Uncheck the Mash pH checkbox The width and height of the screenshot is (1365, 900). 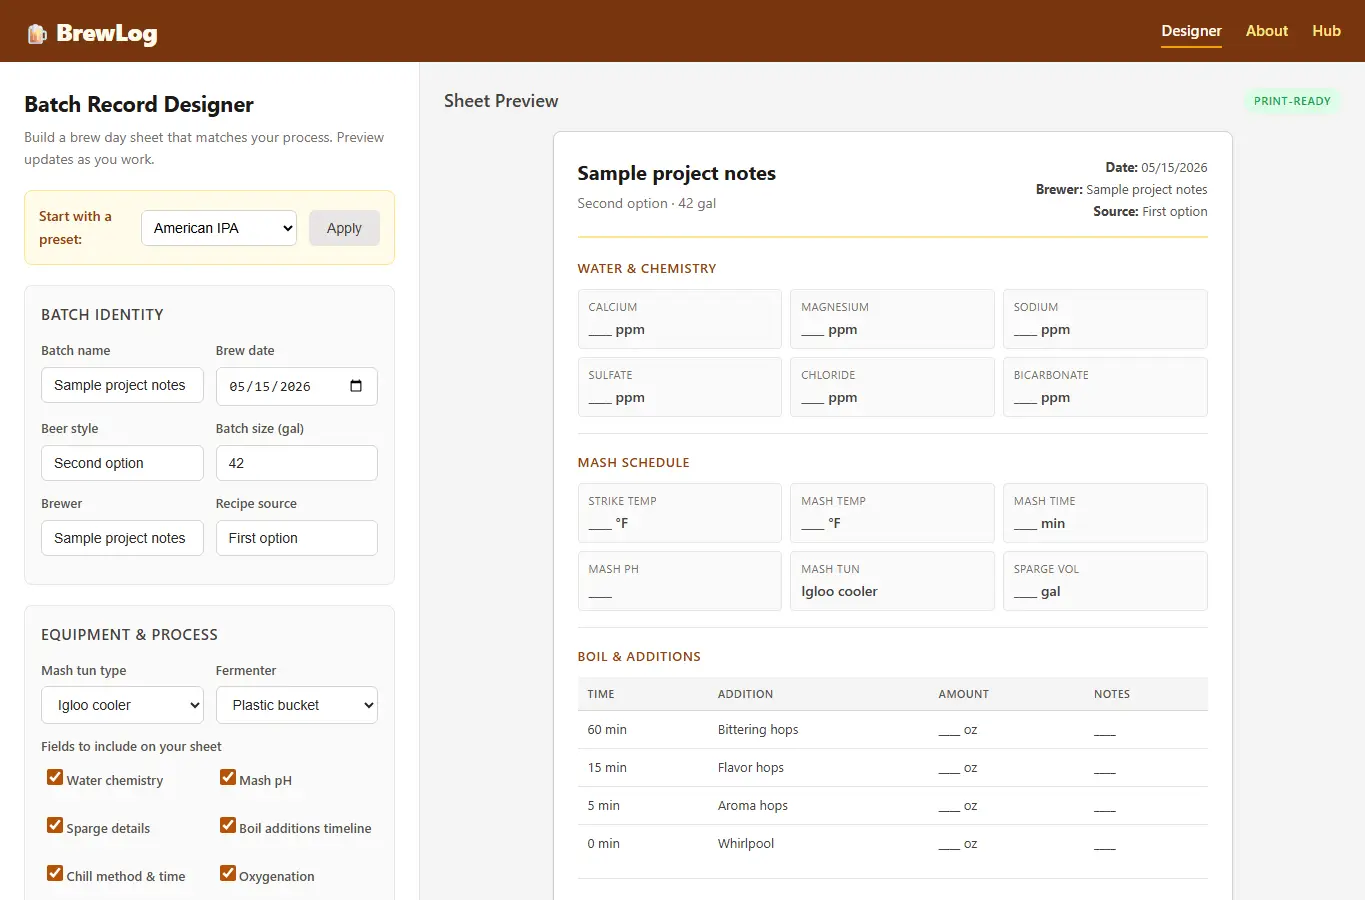tap(228, 777)
